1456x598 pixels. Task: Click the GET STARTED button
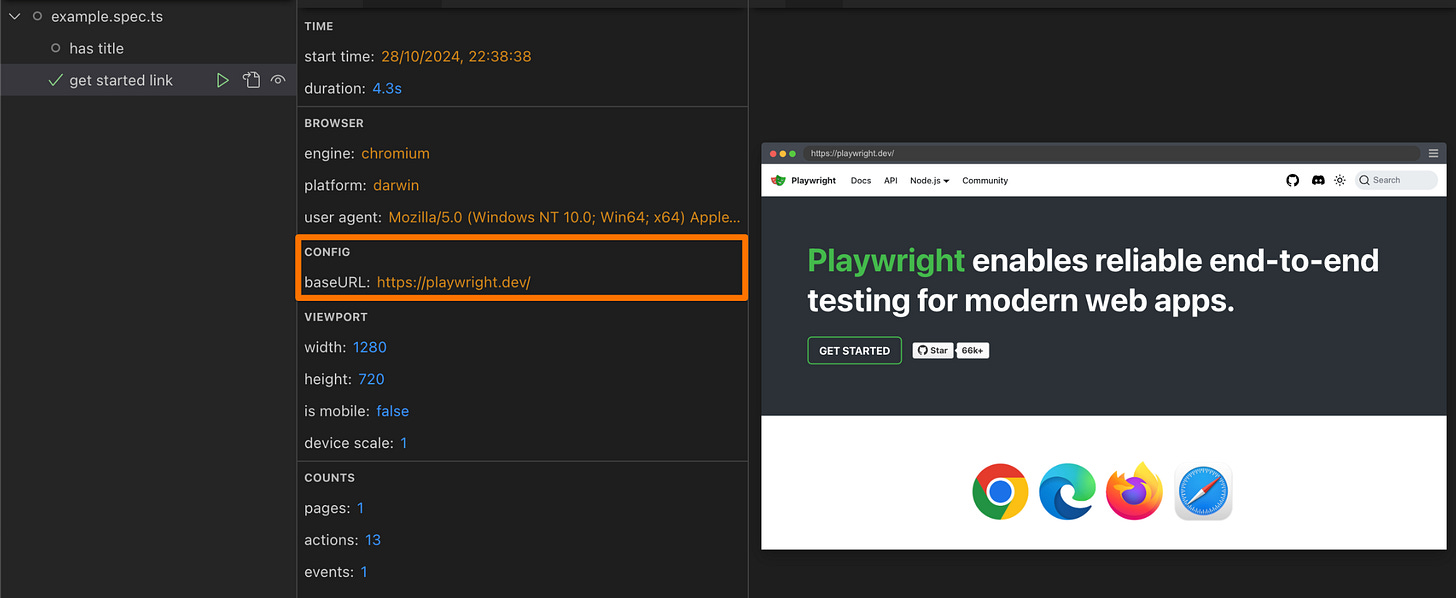coord(854,351)
